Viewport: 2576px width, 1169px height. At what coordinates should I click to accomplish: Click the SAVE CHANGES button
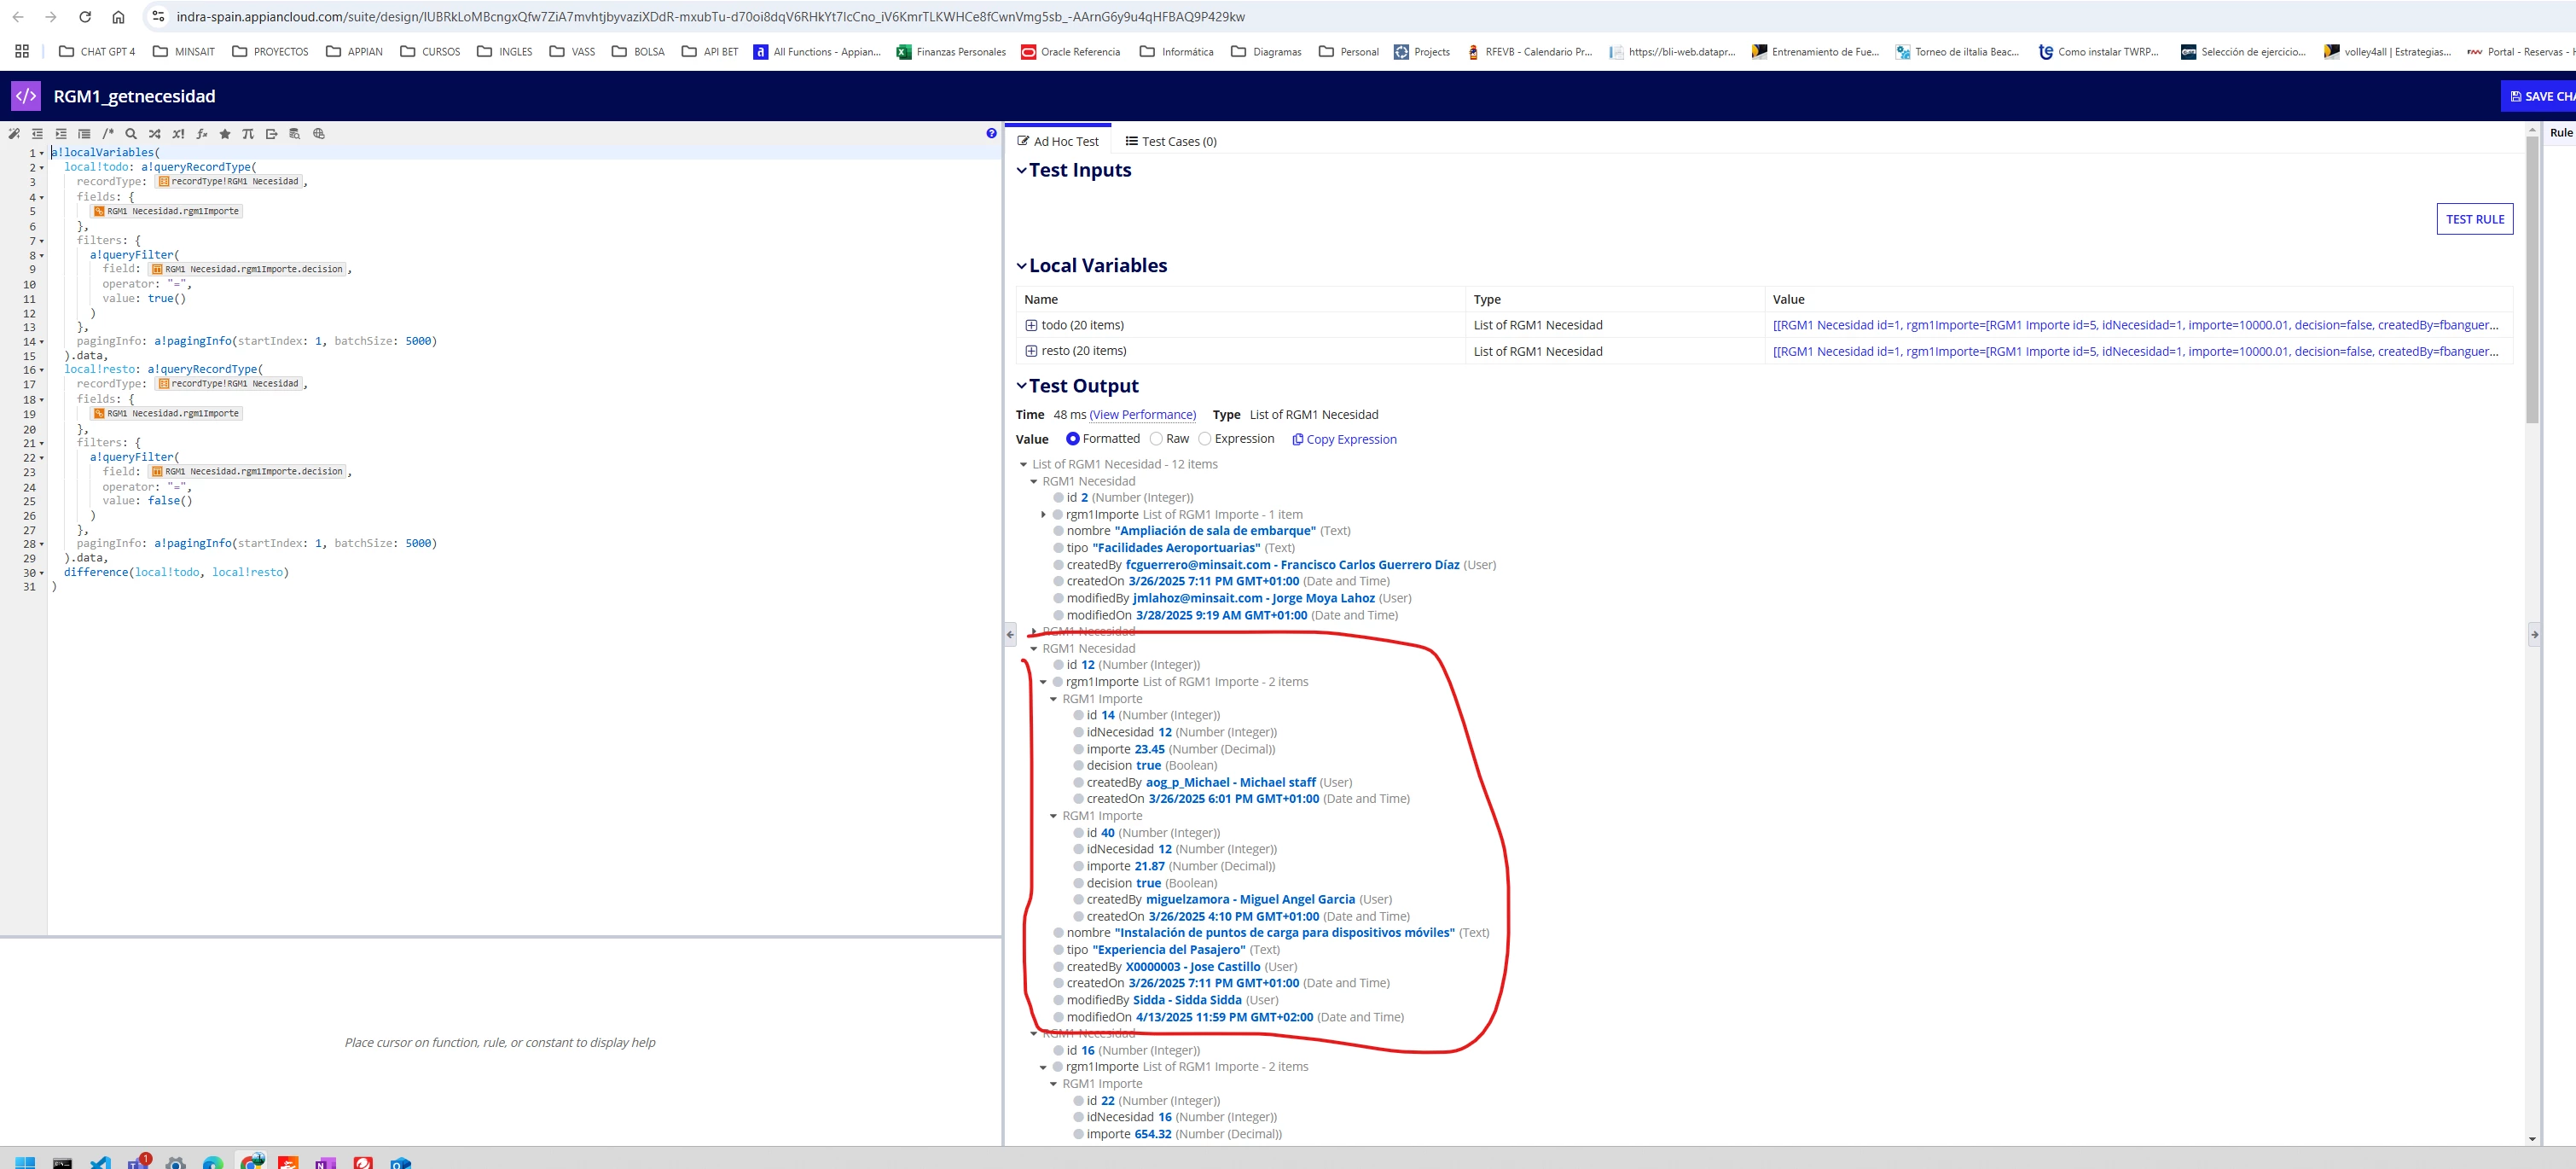coord(2538,96)
